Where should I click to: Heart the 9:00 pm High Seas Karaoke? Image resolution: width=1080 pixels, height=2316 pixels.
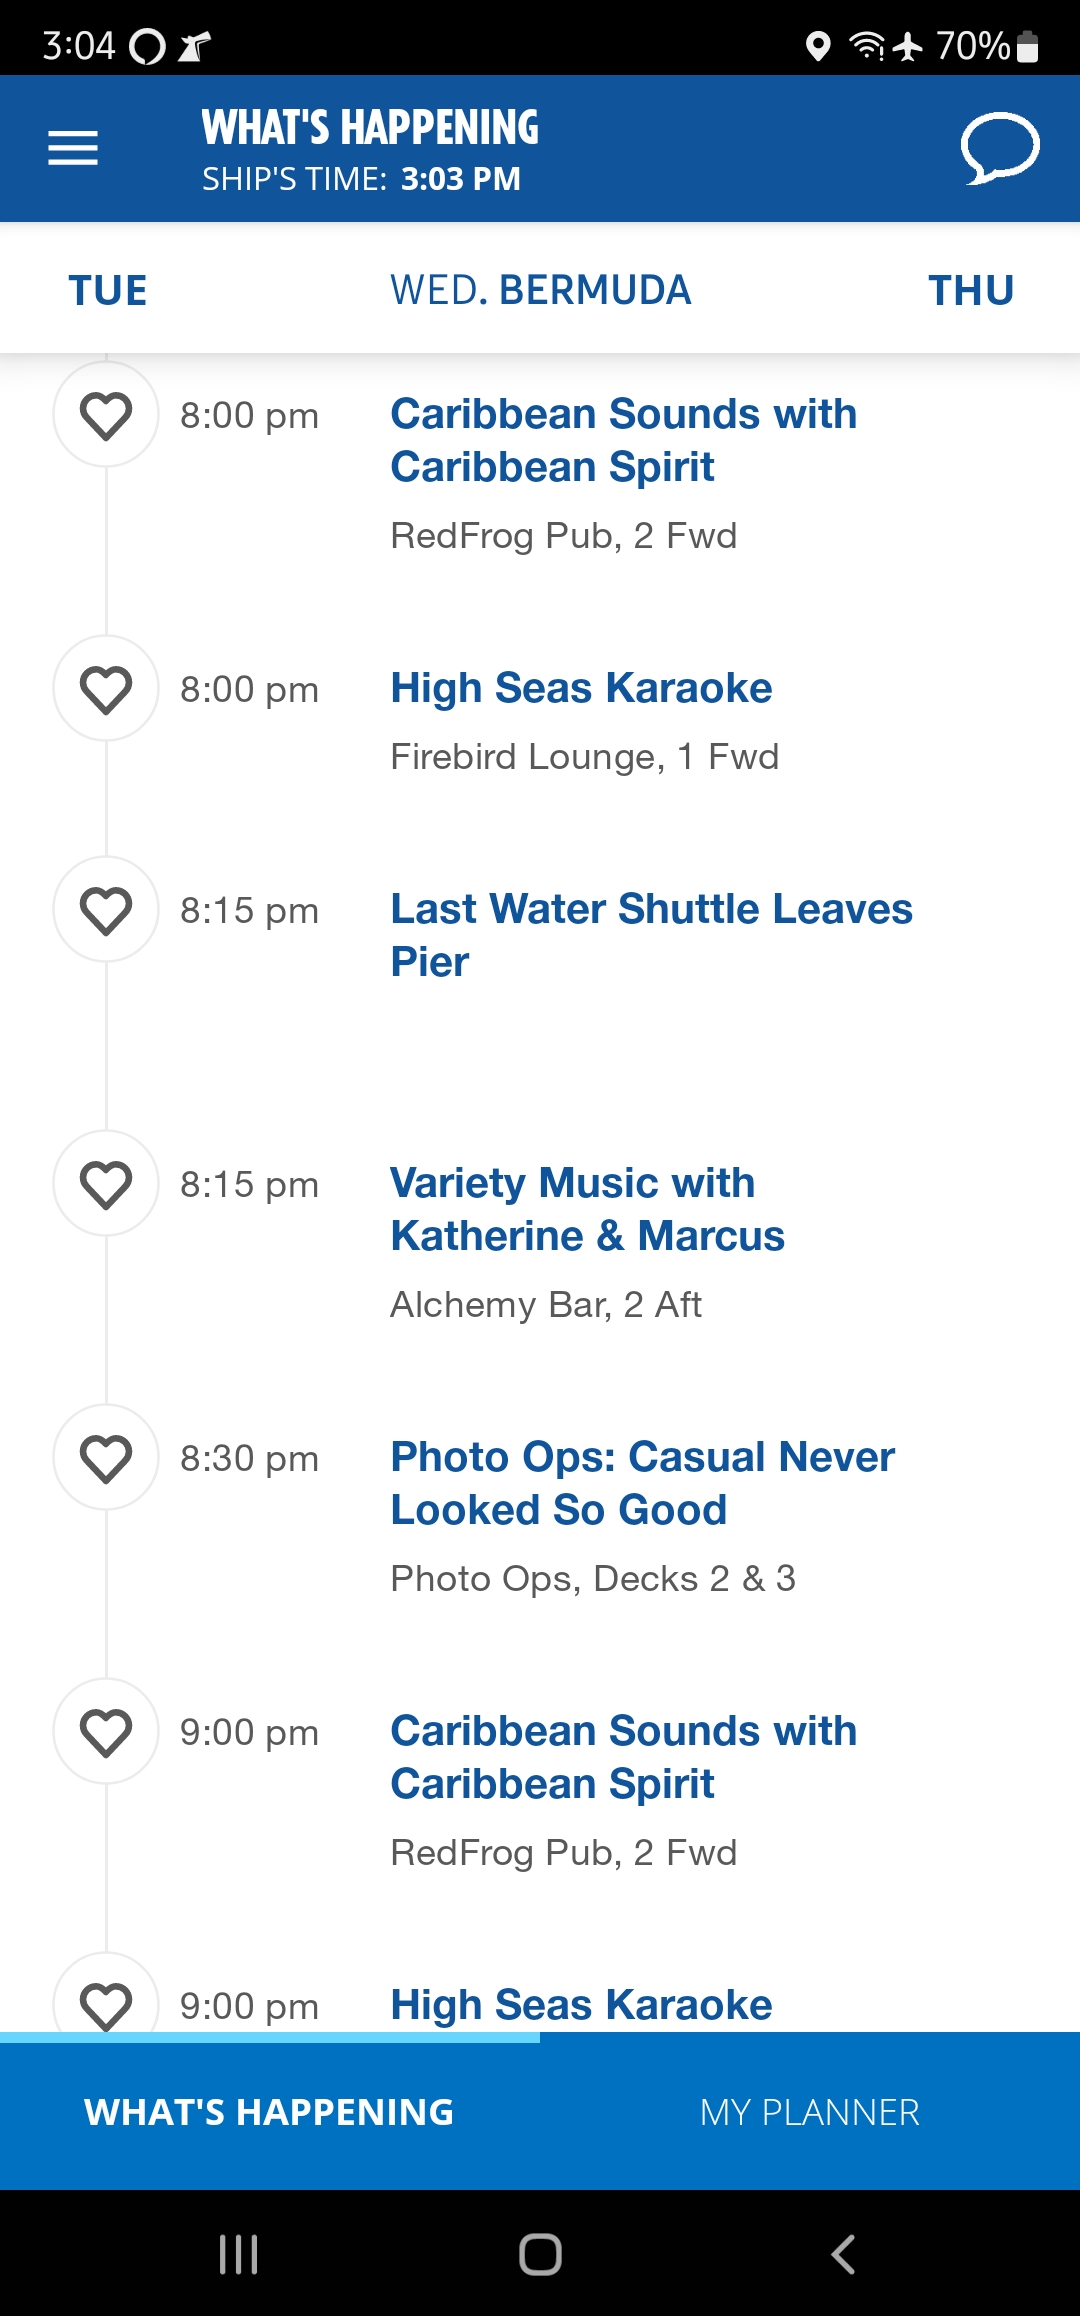point(106,2000)
